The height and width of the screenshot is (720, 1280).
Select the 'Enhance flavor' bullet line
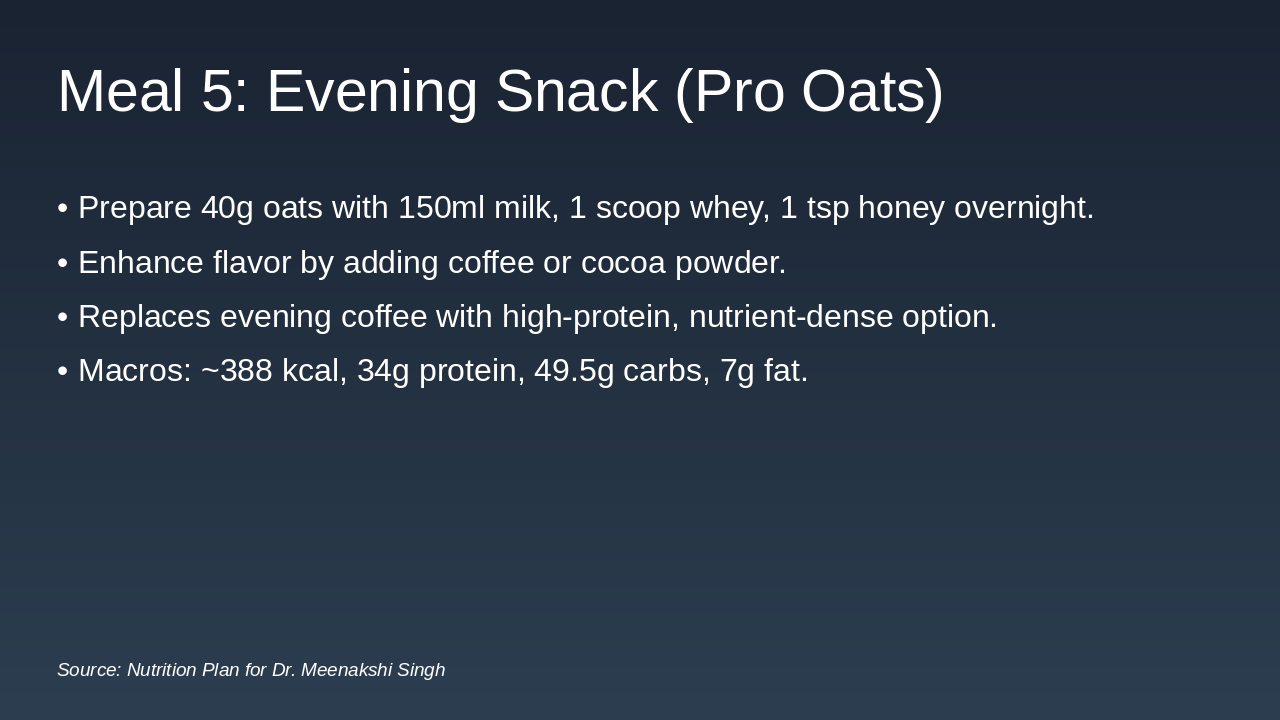(431, 263)
